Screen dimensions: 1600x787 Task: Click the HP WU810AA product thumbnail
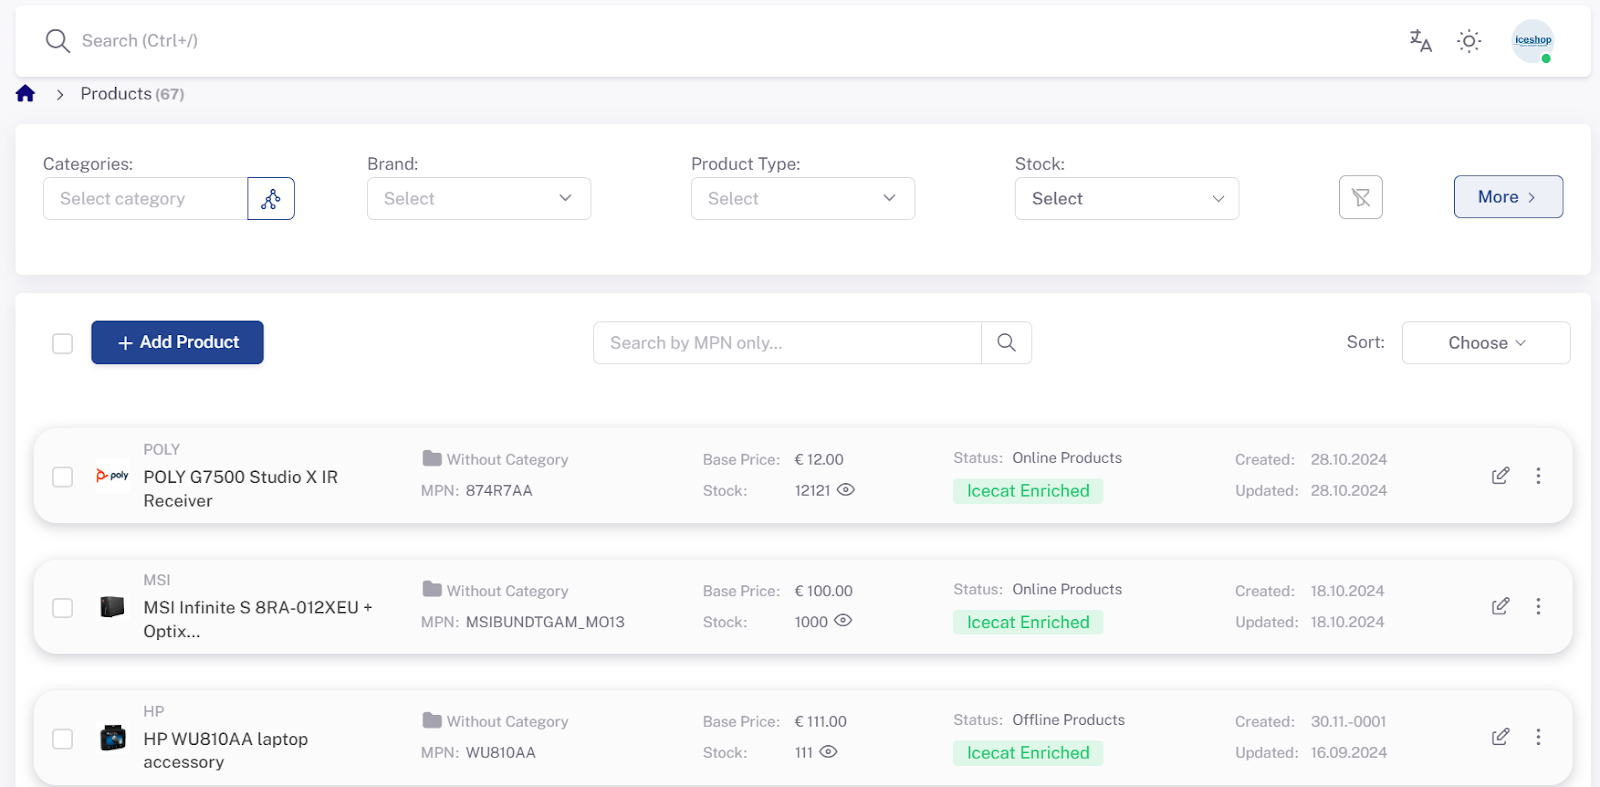113,738
